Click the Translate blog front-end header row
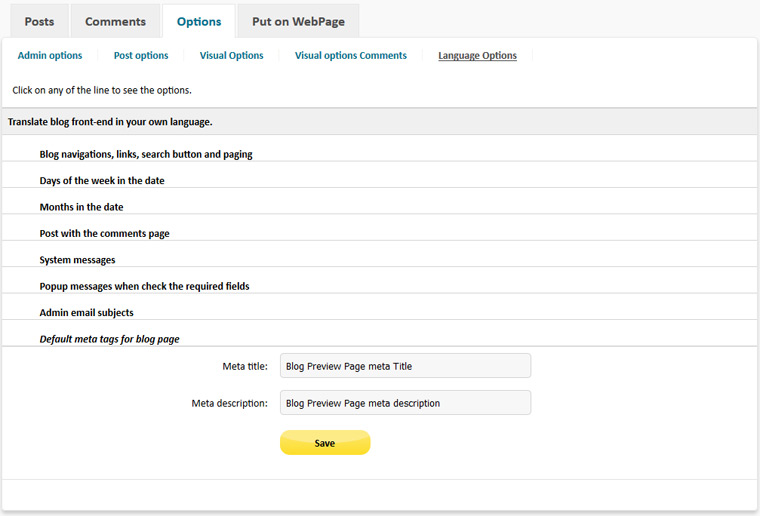 click(380, 122)
